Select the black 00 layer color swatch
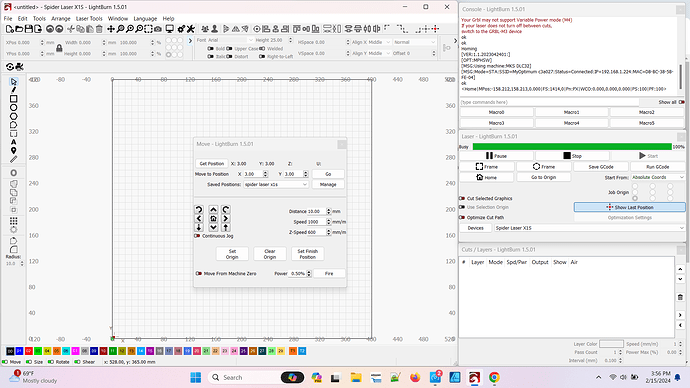The height and width of the screenshot is (388, 690). 10,351
